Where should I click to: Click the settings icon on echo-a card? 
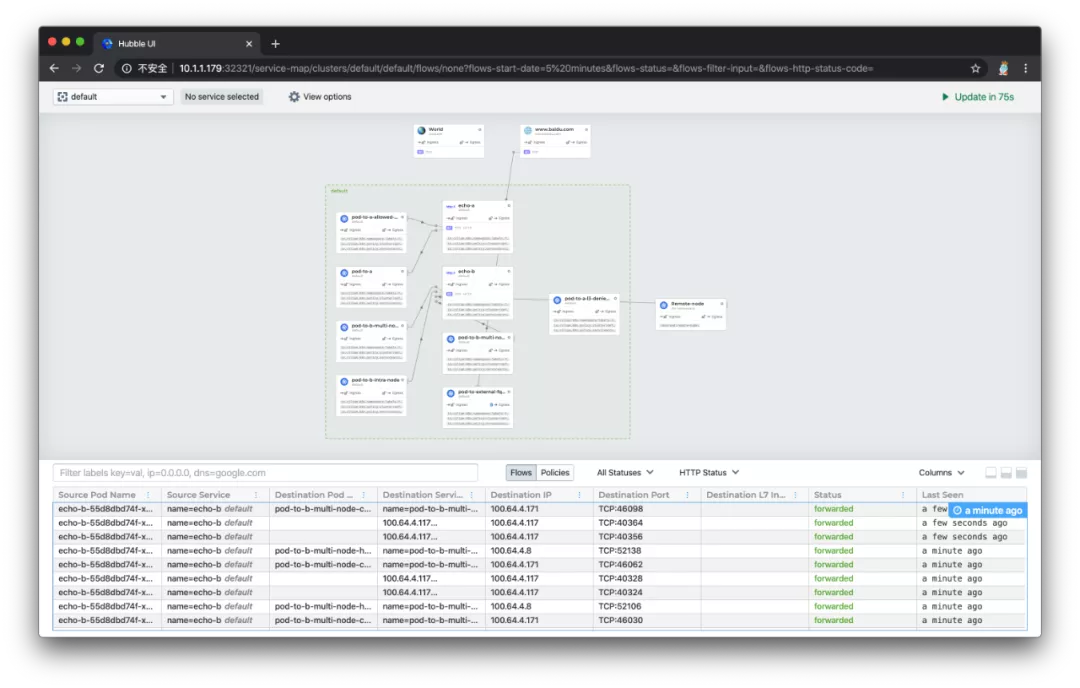(x=509, y=205)
